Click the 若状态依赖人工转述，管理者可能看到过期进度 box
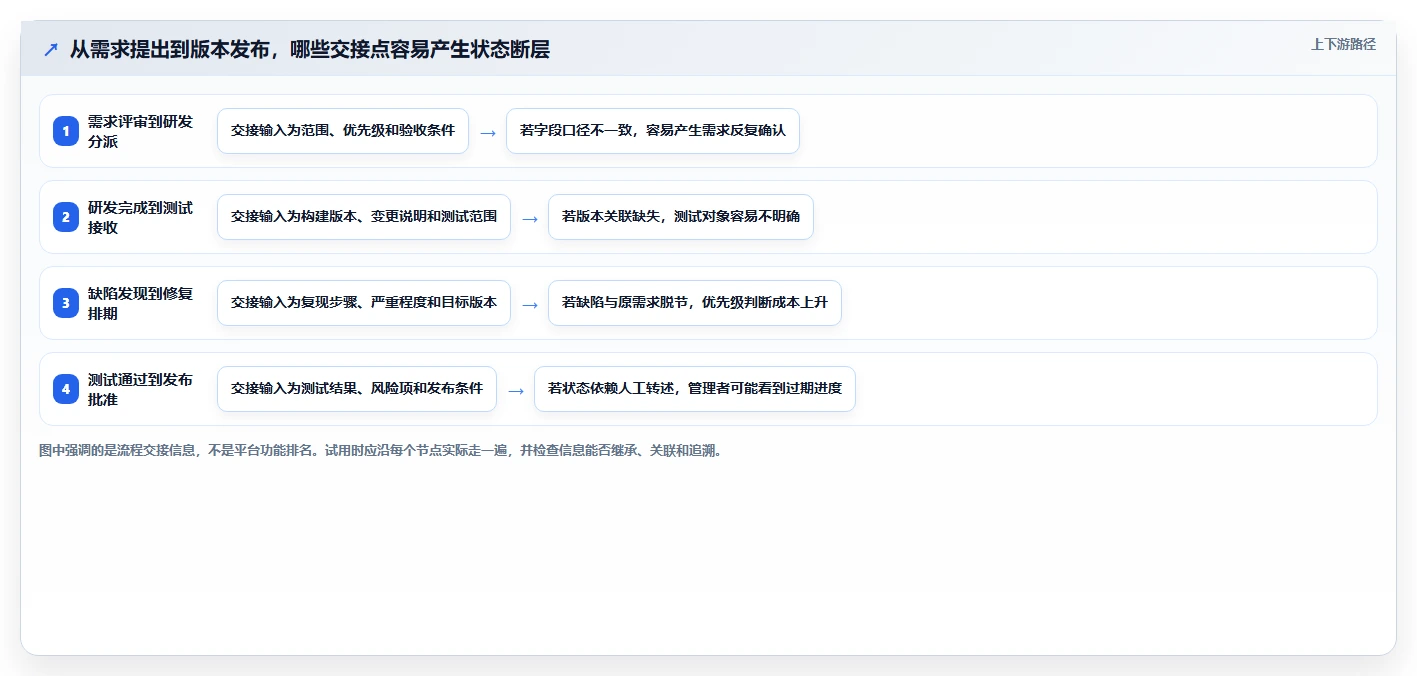 pyautogui.click(x=695, y=389)
